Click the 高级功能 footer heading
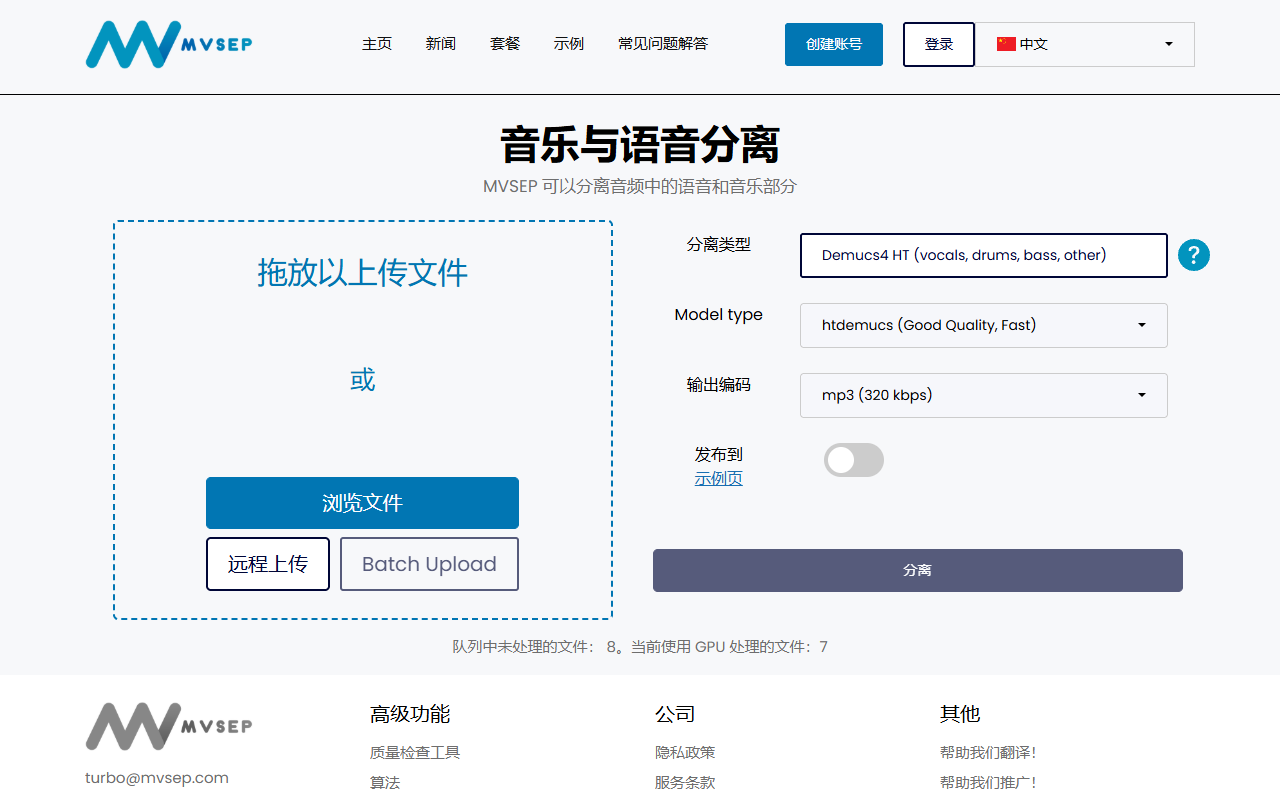Image resolution: width=1280 pixels, height=800 pixels. (410, 714)
